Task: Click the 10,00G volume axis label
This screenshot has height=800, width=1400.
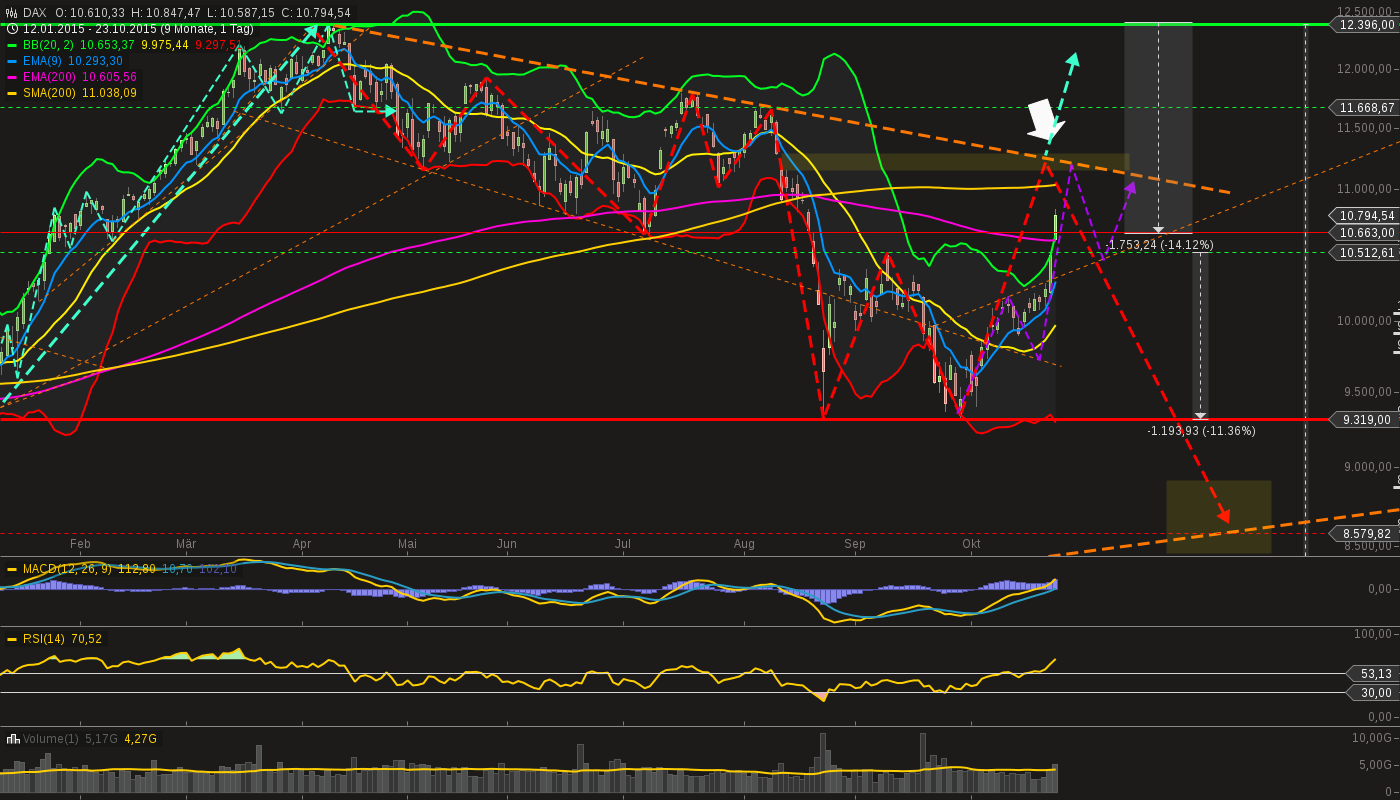Action: [1371, 738]
